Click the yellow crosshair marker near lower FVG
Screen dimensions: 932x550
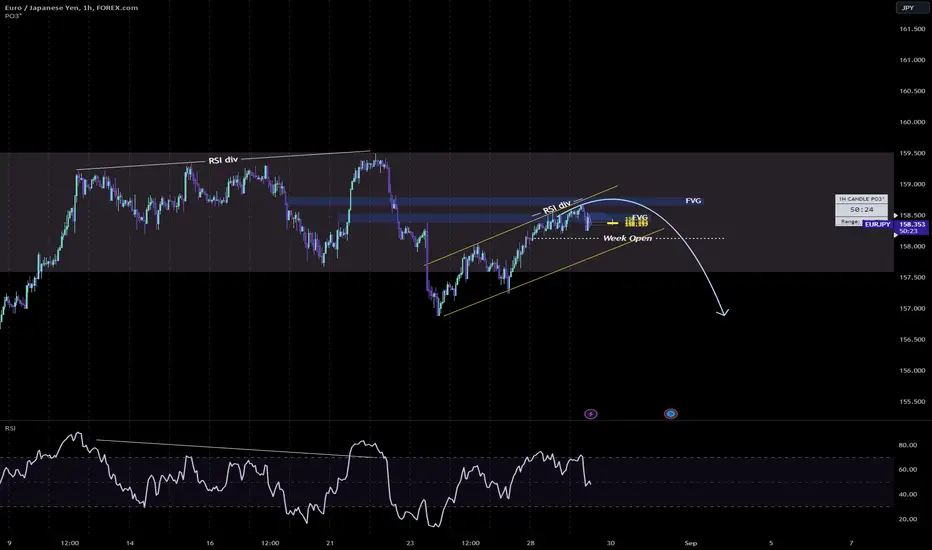(612, 223)
